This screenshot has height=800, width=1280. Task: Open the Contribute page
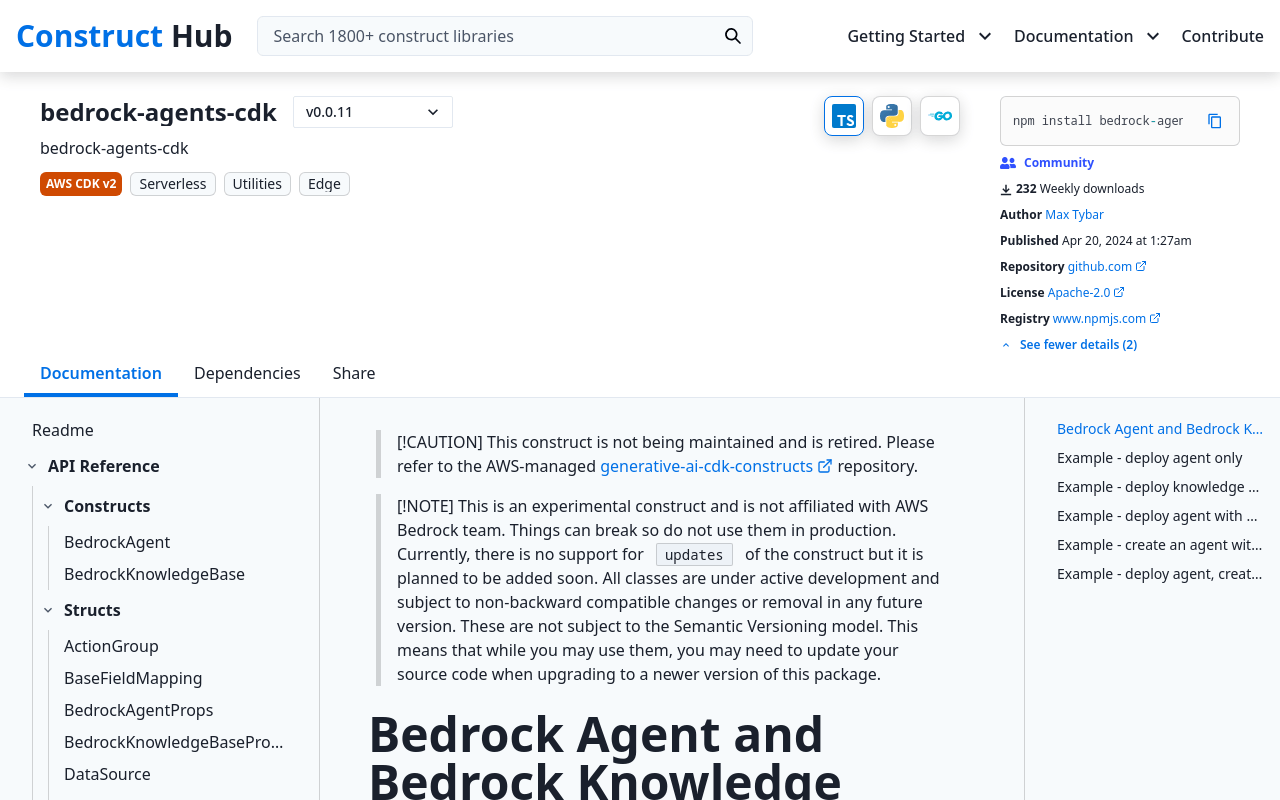click(x=1222, y=36)
